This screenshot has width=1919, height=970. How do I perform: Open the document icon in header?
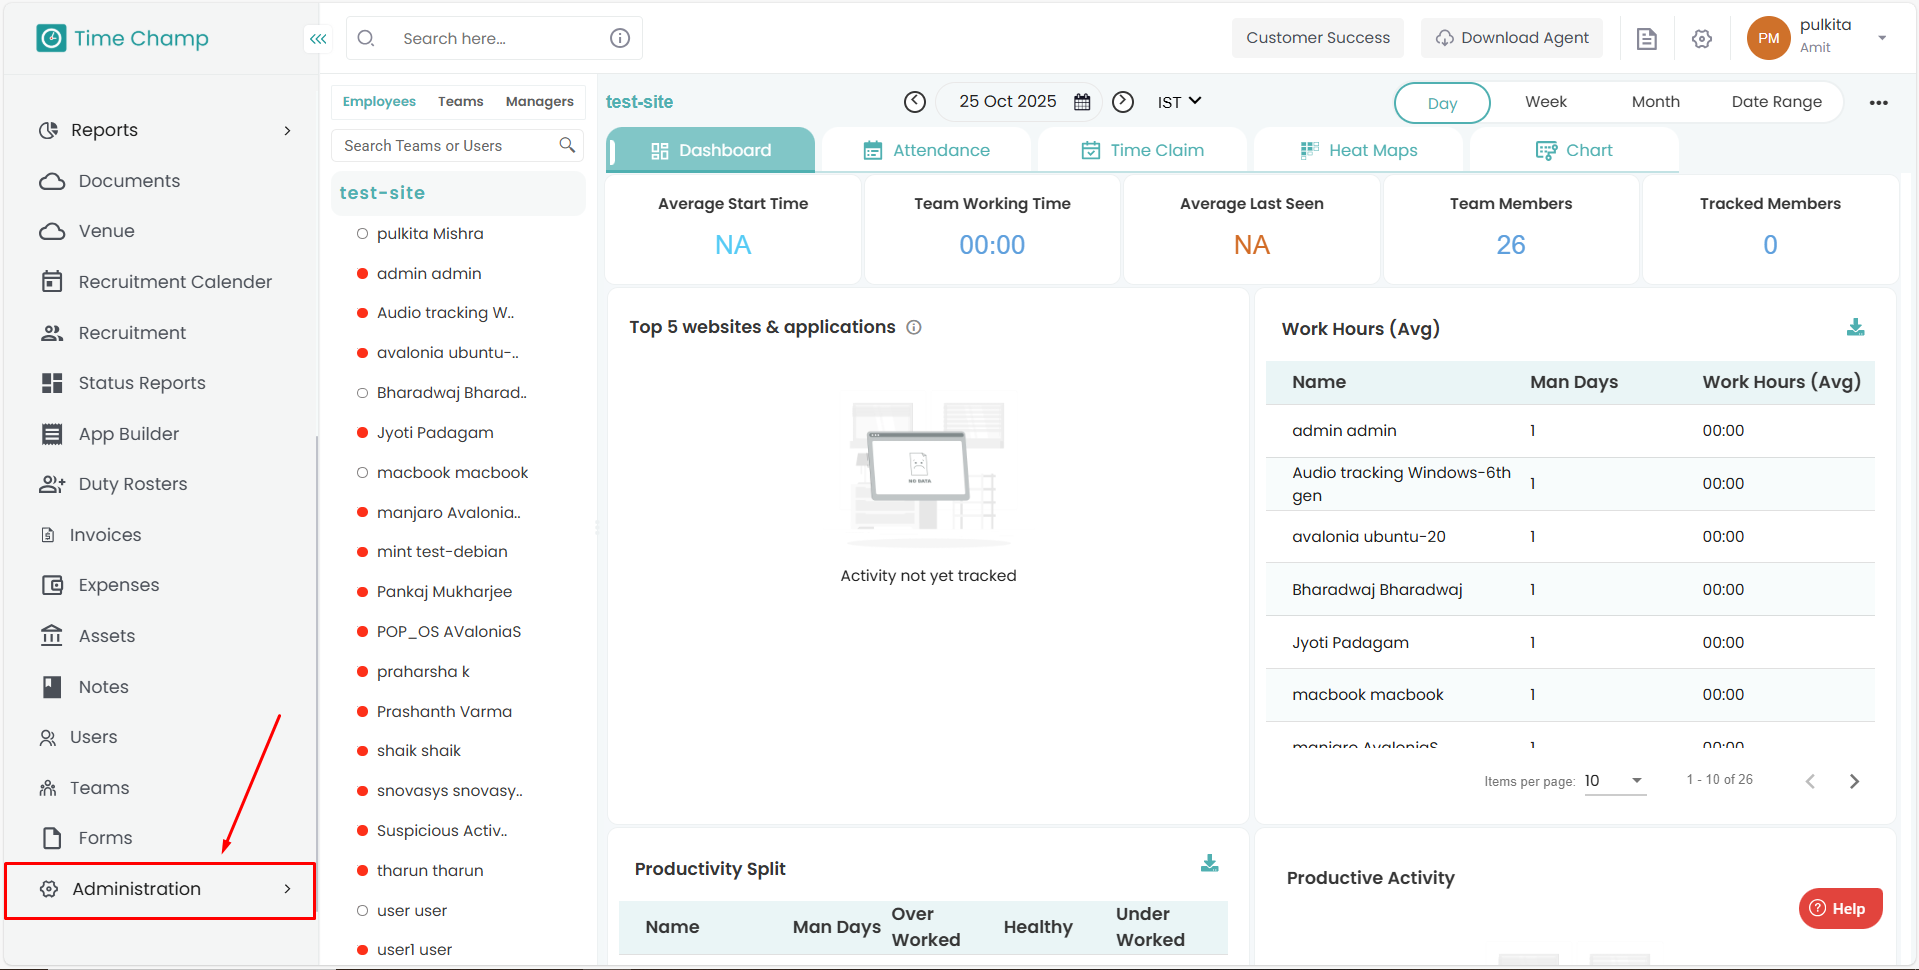[1646, 39]
